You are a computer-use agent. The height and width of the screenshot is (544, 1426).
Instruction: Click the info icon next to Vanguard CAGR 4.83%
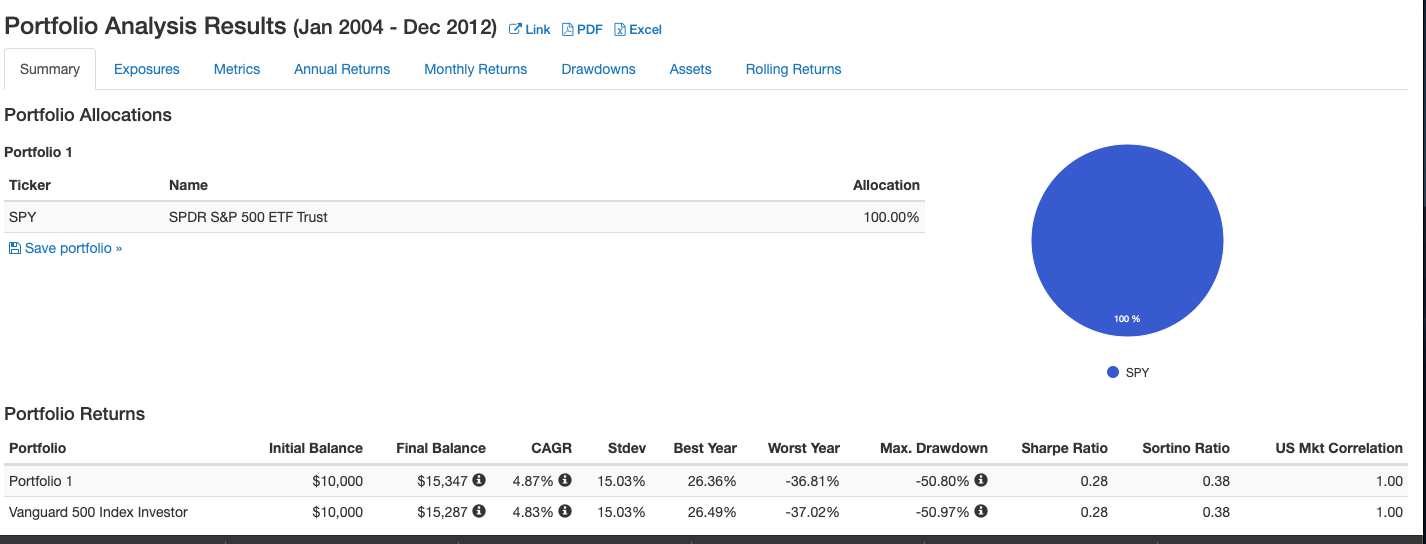pos(565,512)
